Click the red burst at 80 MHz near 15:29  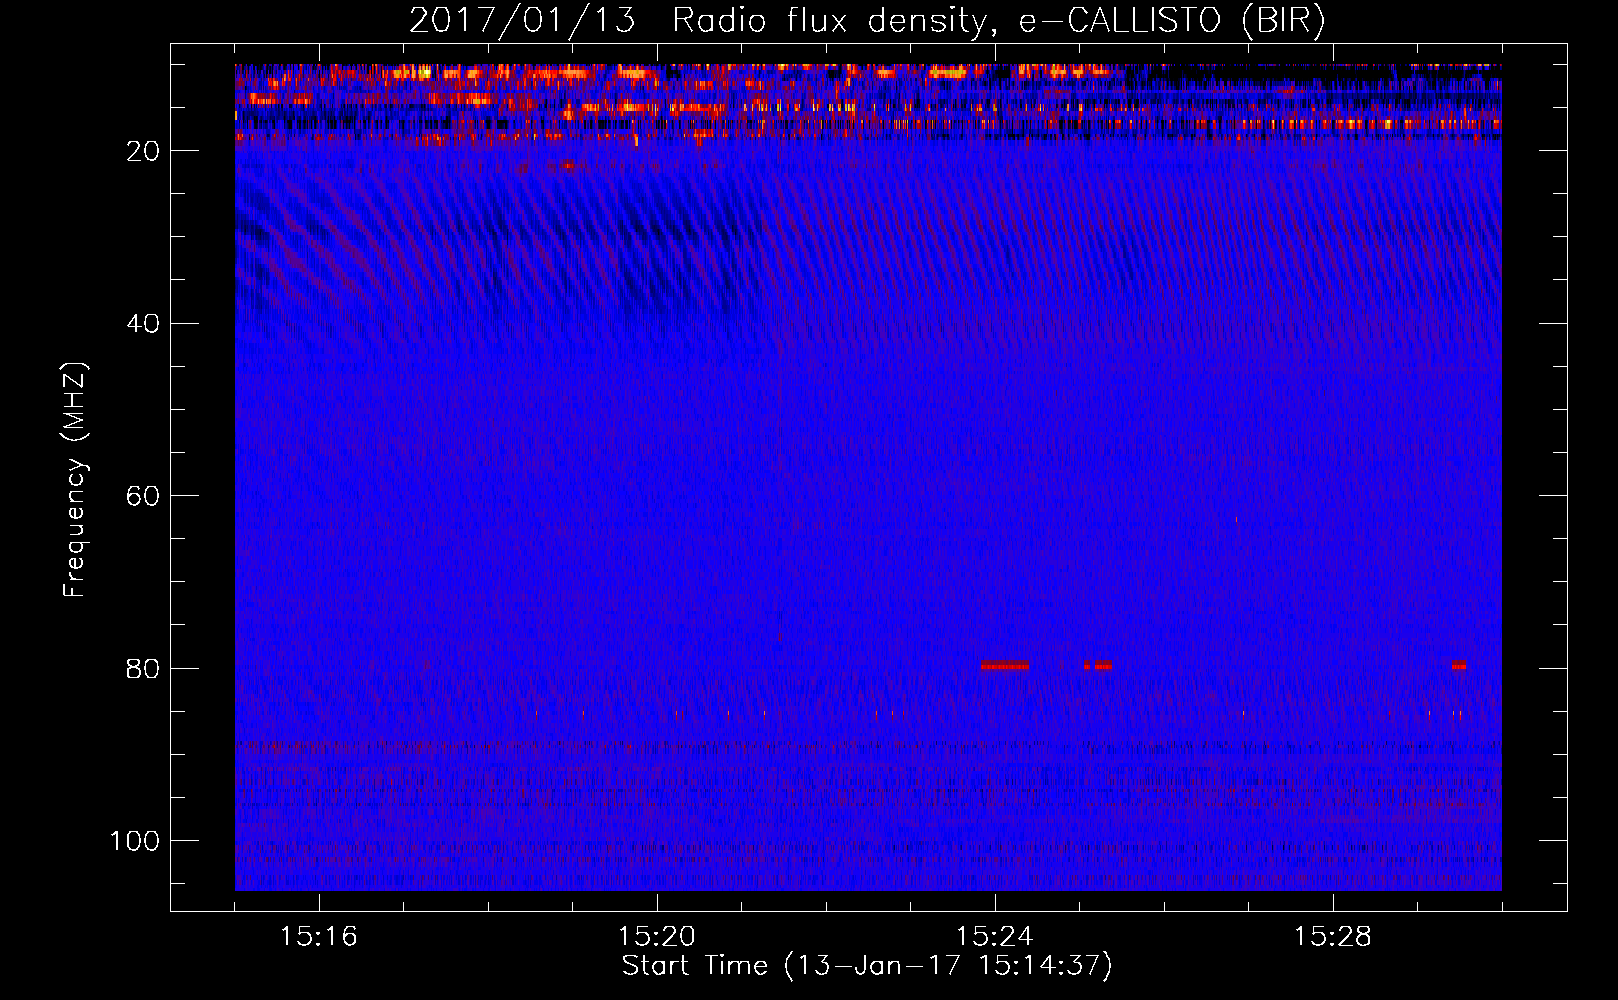1459,665
